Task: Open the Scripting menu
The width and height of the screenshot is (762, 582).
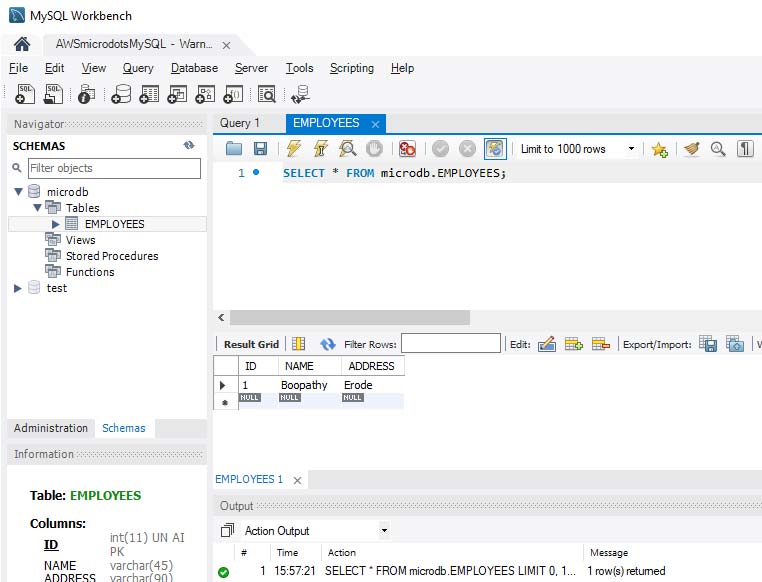Action: (x=352, y=68)
